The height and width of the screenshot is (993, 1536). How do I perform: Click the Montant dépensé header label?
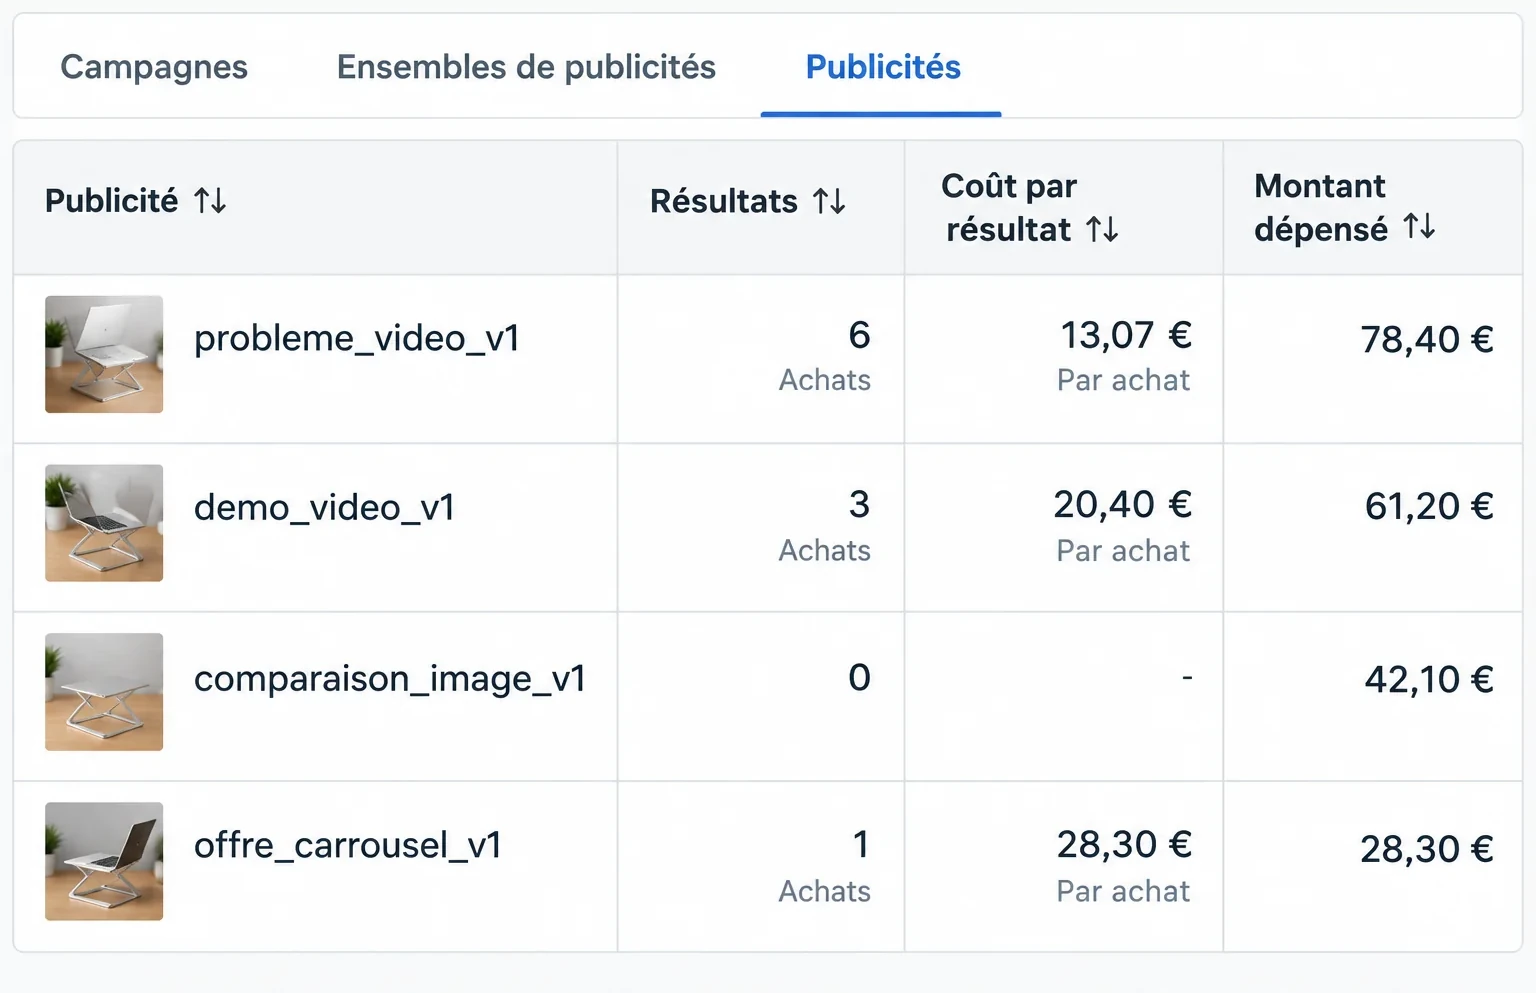click(x=1321, y=207)
